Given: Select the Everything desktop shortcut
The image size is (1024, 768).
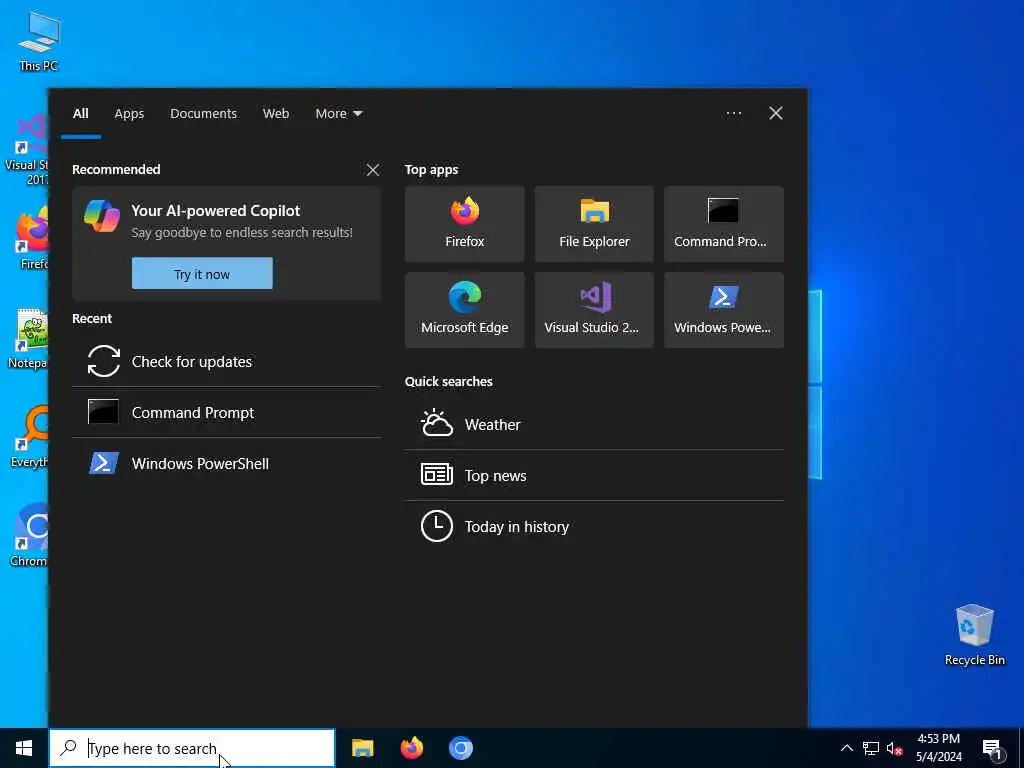Looking at the screenshot, I should (29, 437).
